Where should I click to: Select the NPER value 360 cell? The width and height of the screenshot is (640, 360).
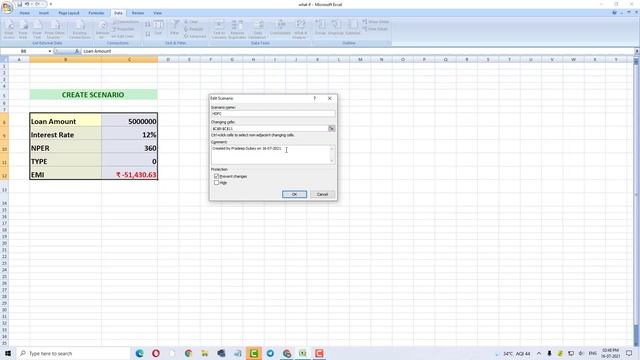[129, 148]
